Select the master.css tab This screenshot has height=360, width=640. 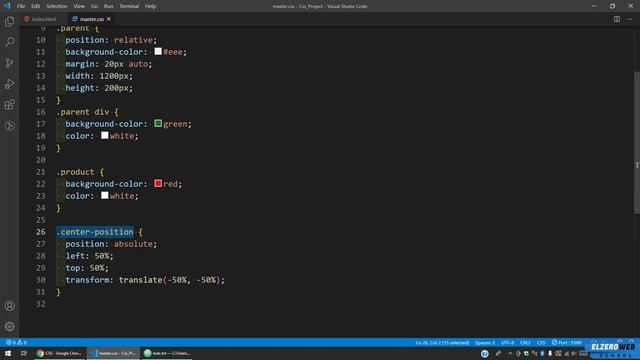pos(91,19)
